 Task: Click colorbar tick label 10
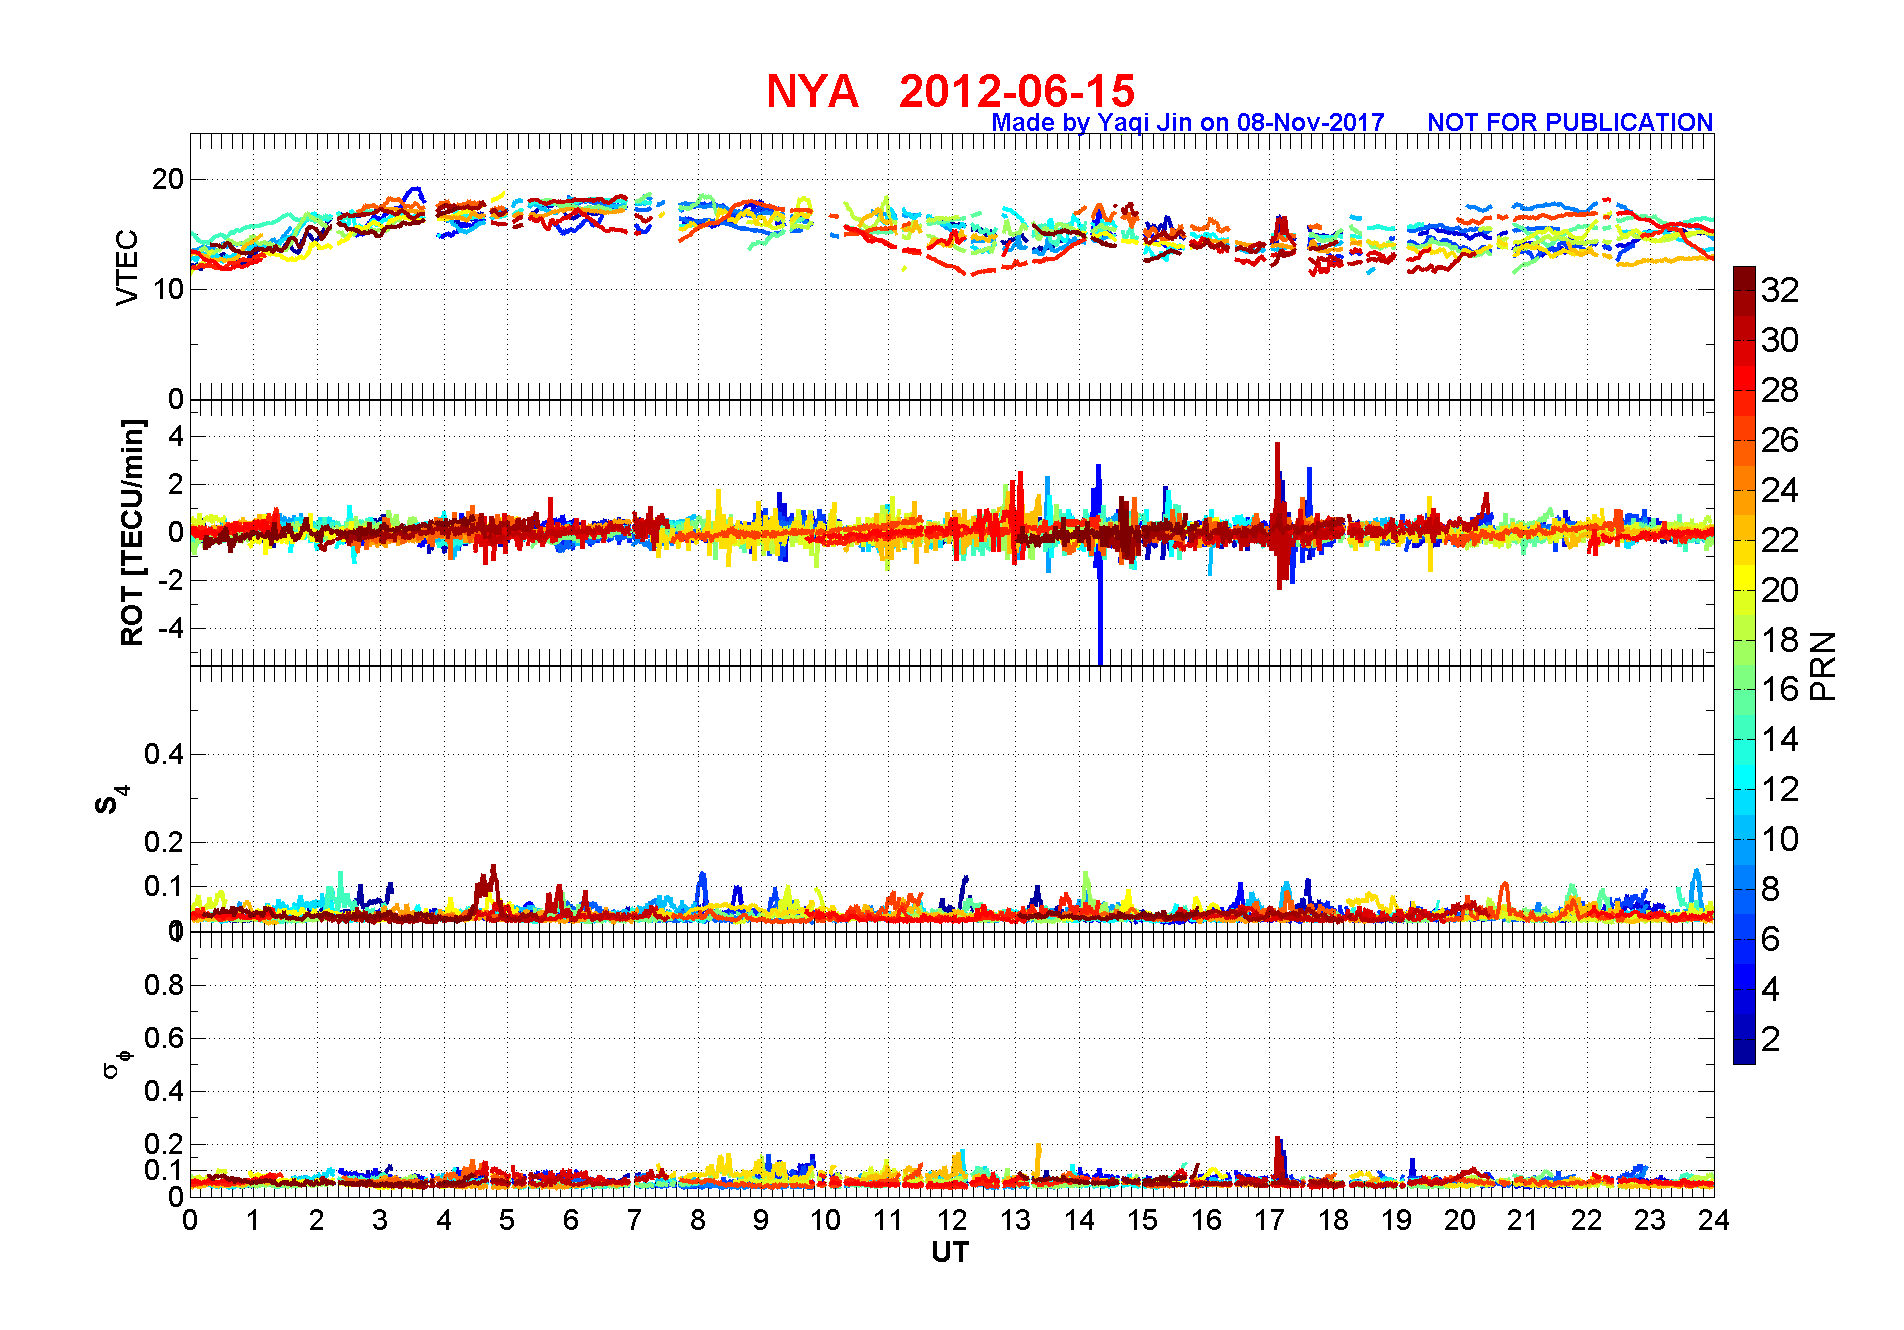[1780, 839]
